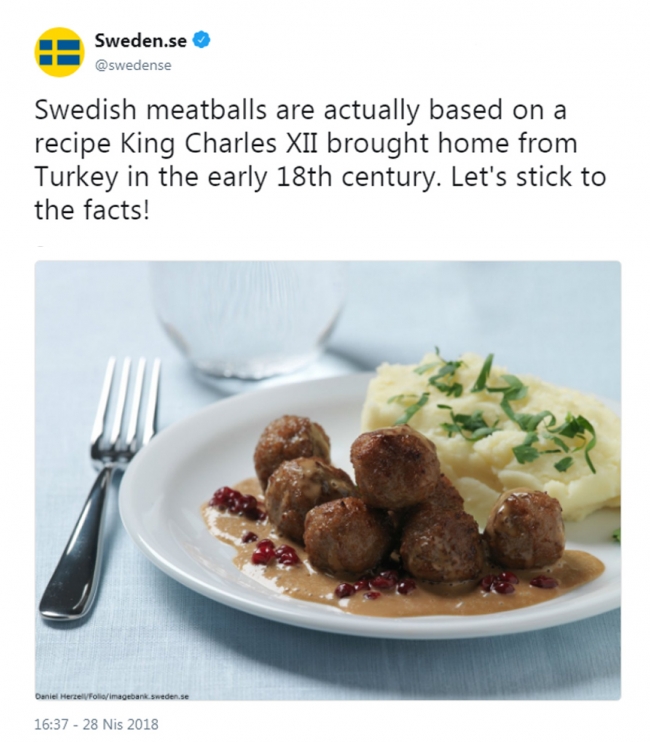Click the word "Turkey" in the tweet
The width and height of the screenshot is (650, 742).
tap(77, 182)
